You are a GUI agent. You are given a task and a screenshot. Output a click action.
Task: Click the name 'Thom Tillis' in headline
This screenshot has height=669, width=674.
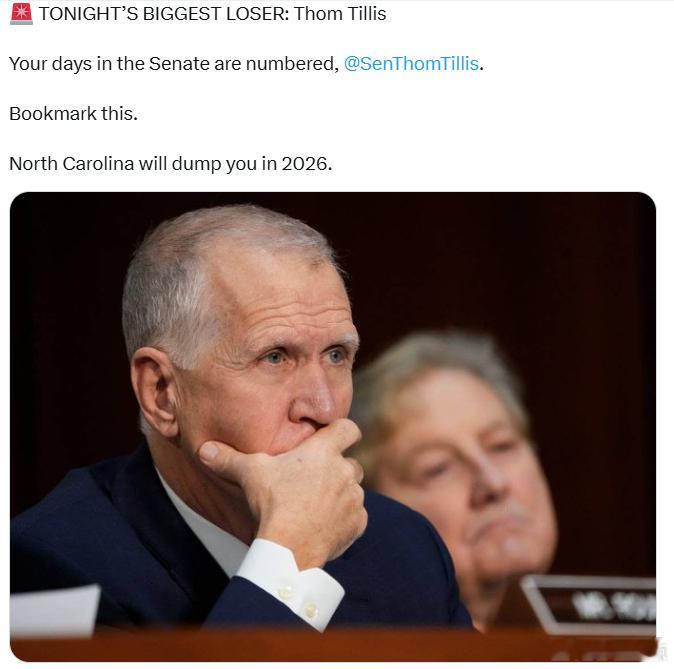[340, 14]
